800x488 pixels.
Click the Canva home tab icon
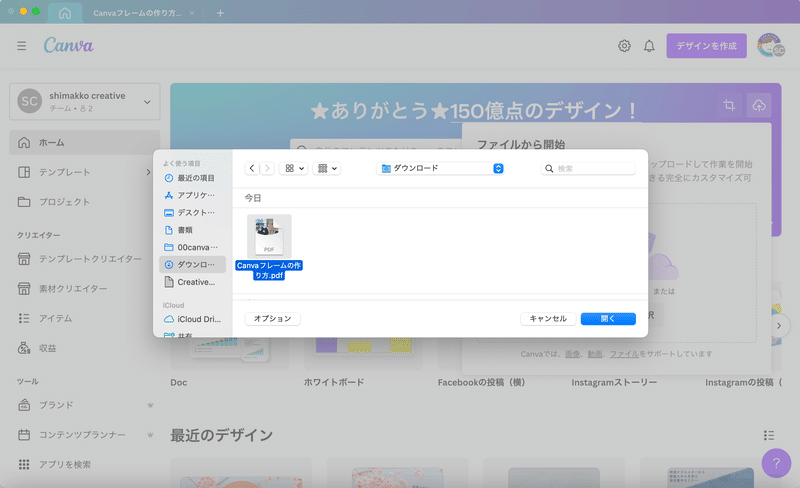[65, 13]
